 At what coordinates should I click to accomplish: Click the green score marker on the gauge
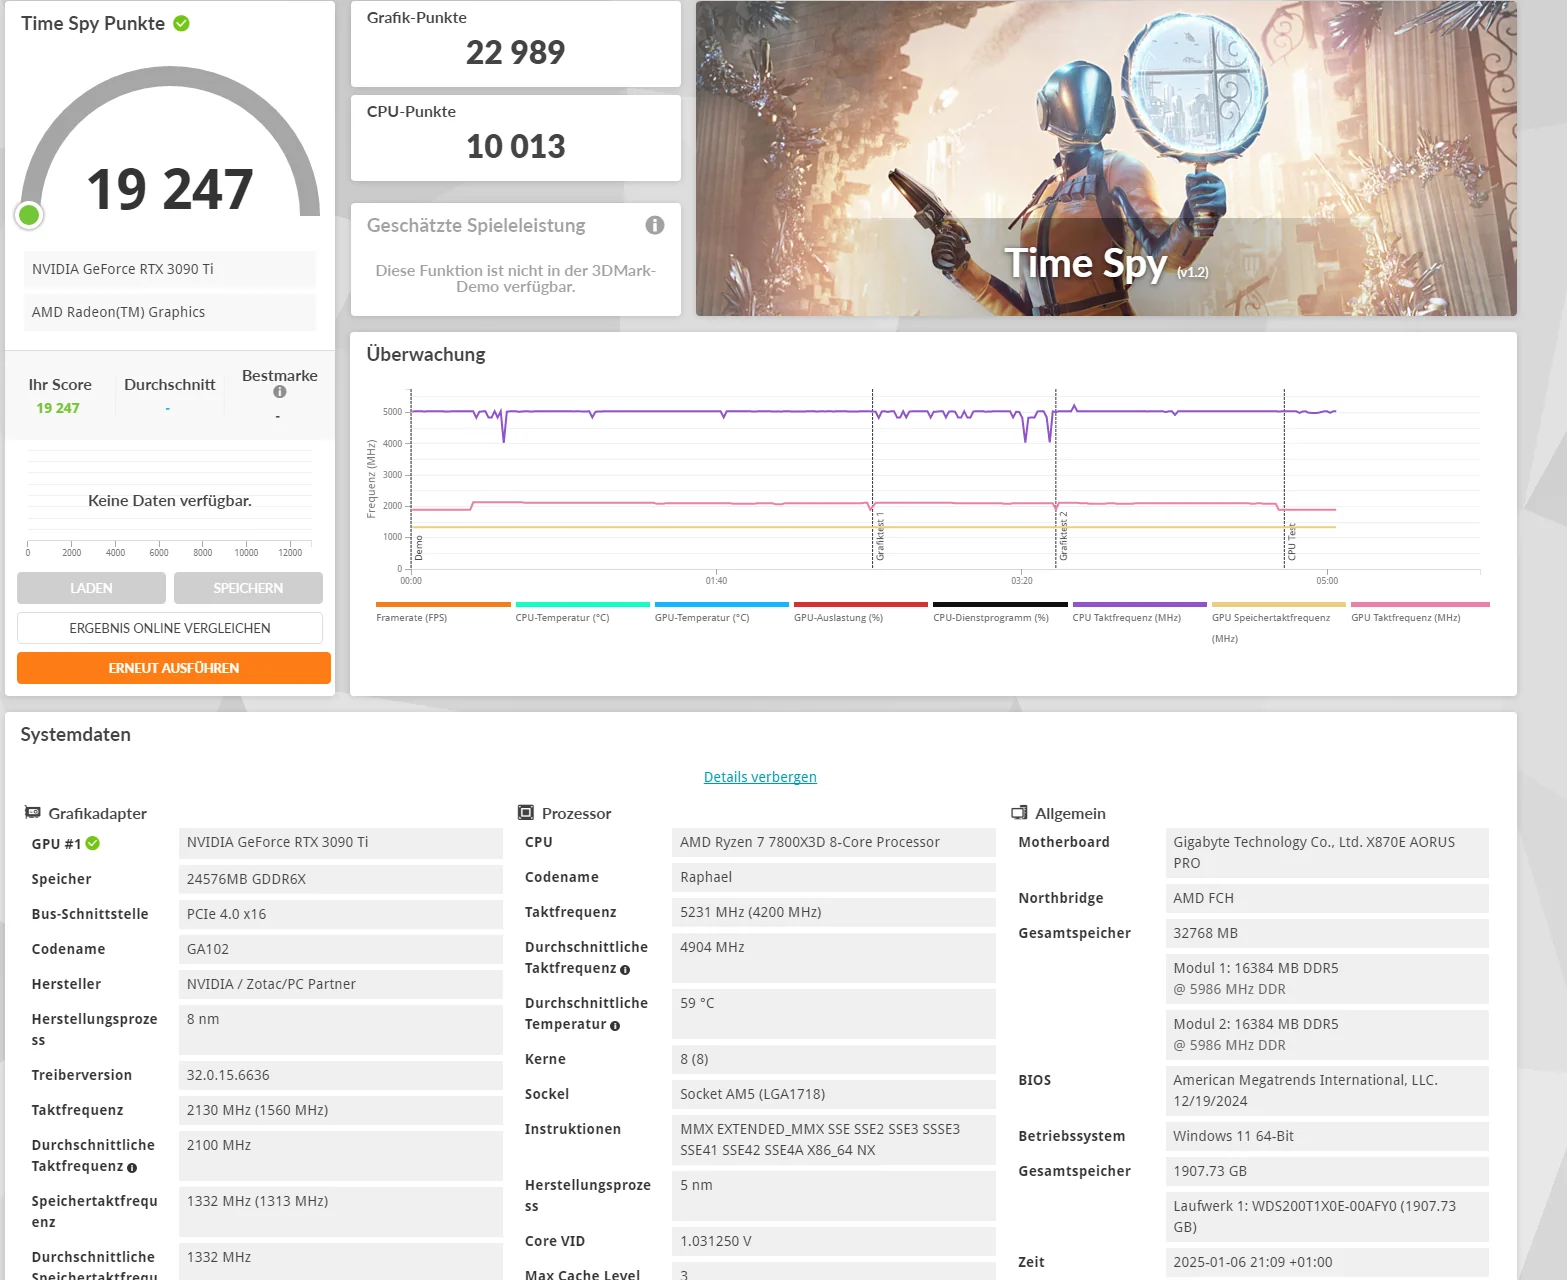(29, 214)
